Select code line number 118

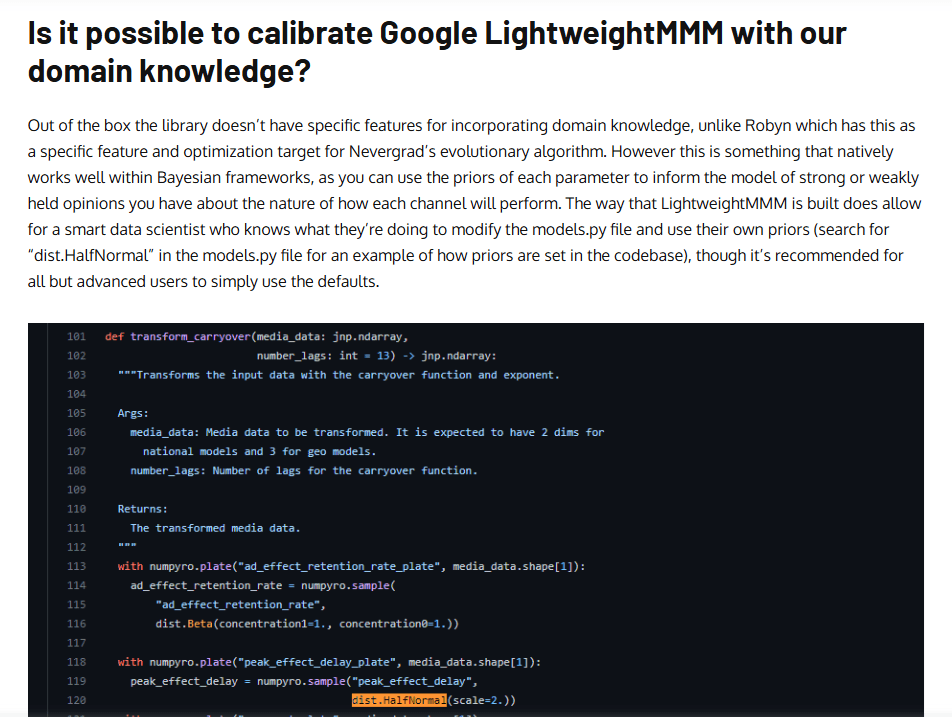76,662
